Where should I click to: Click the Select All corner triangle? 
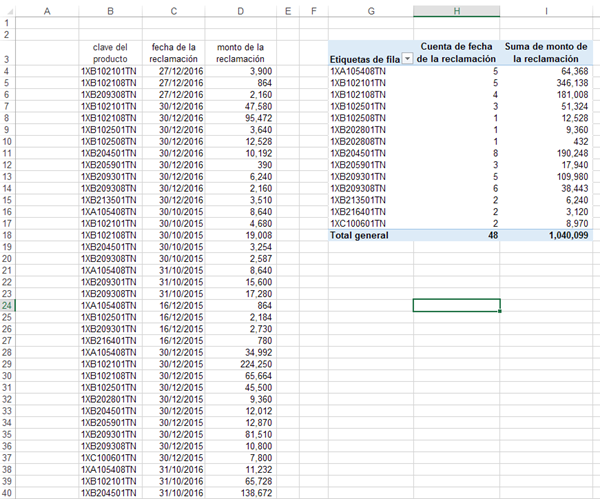[9, 11]
